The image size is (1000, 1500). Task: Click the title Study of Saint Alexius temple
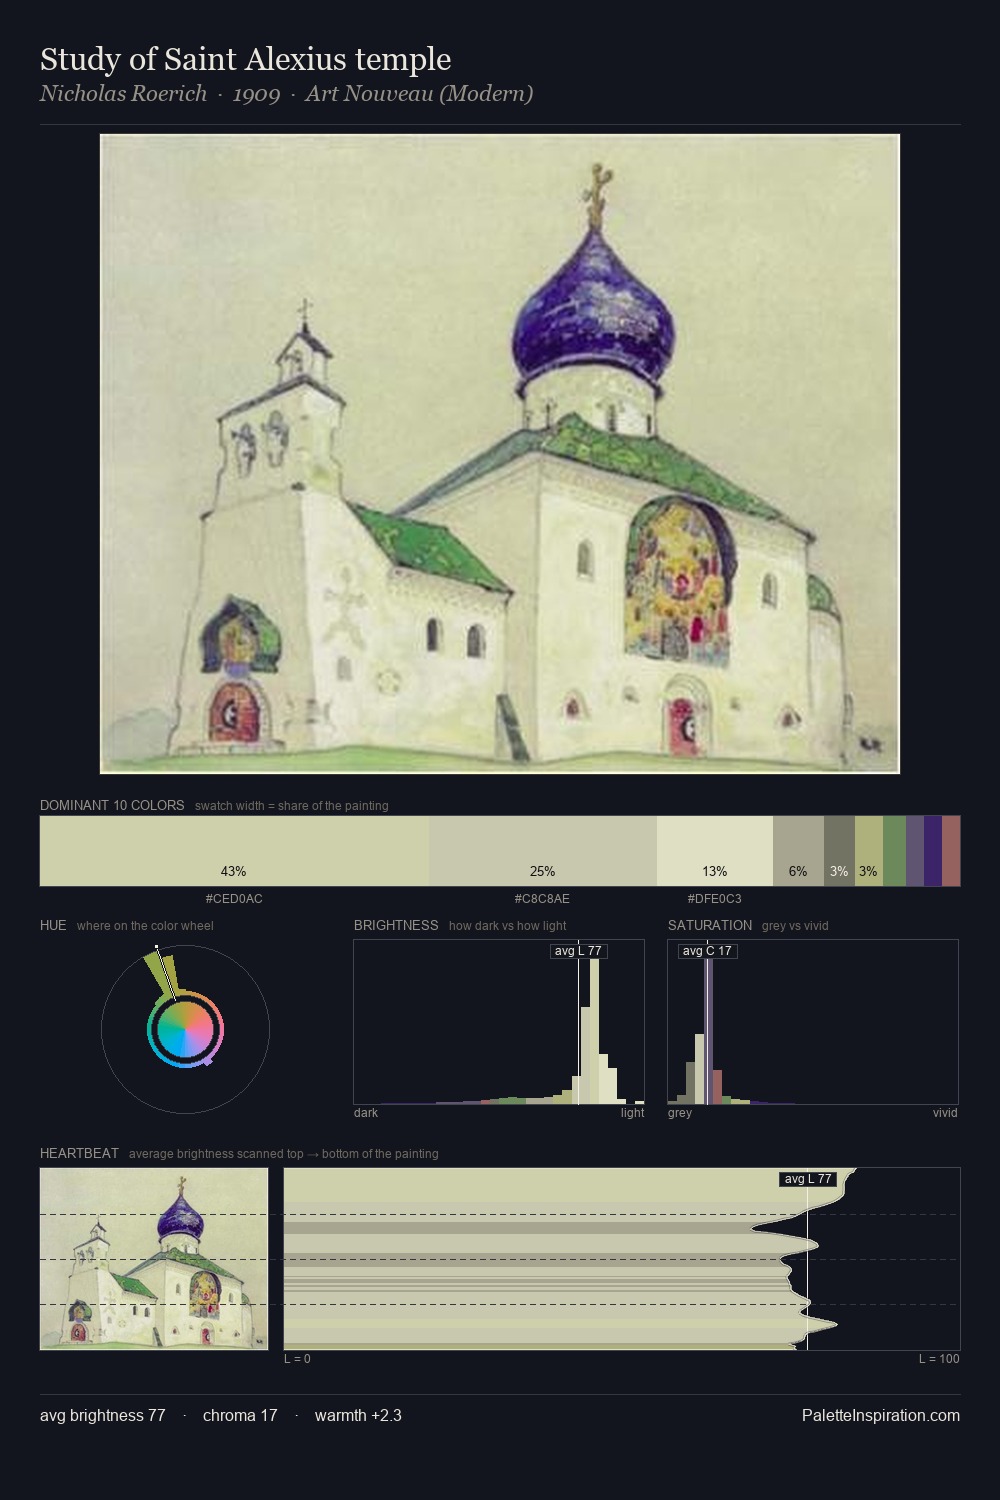pos(245,59)
